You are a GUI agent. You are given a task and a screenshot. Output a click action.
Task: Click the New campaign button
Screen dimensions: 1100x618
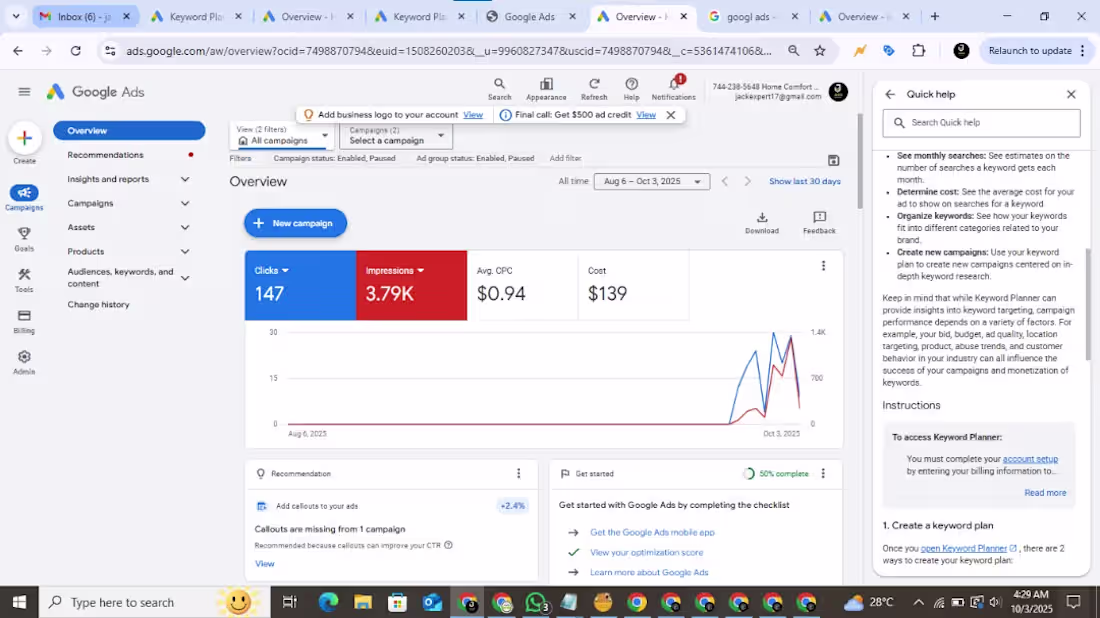295,223
